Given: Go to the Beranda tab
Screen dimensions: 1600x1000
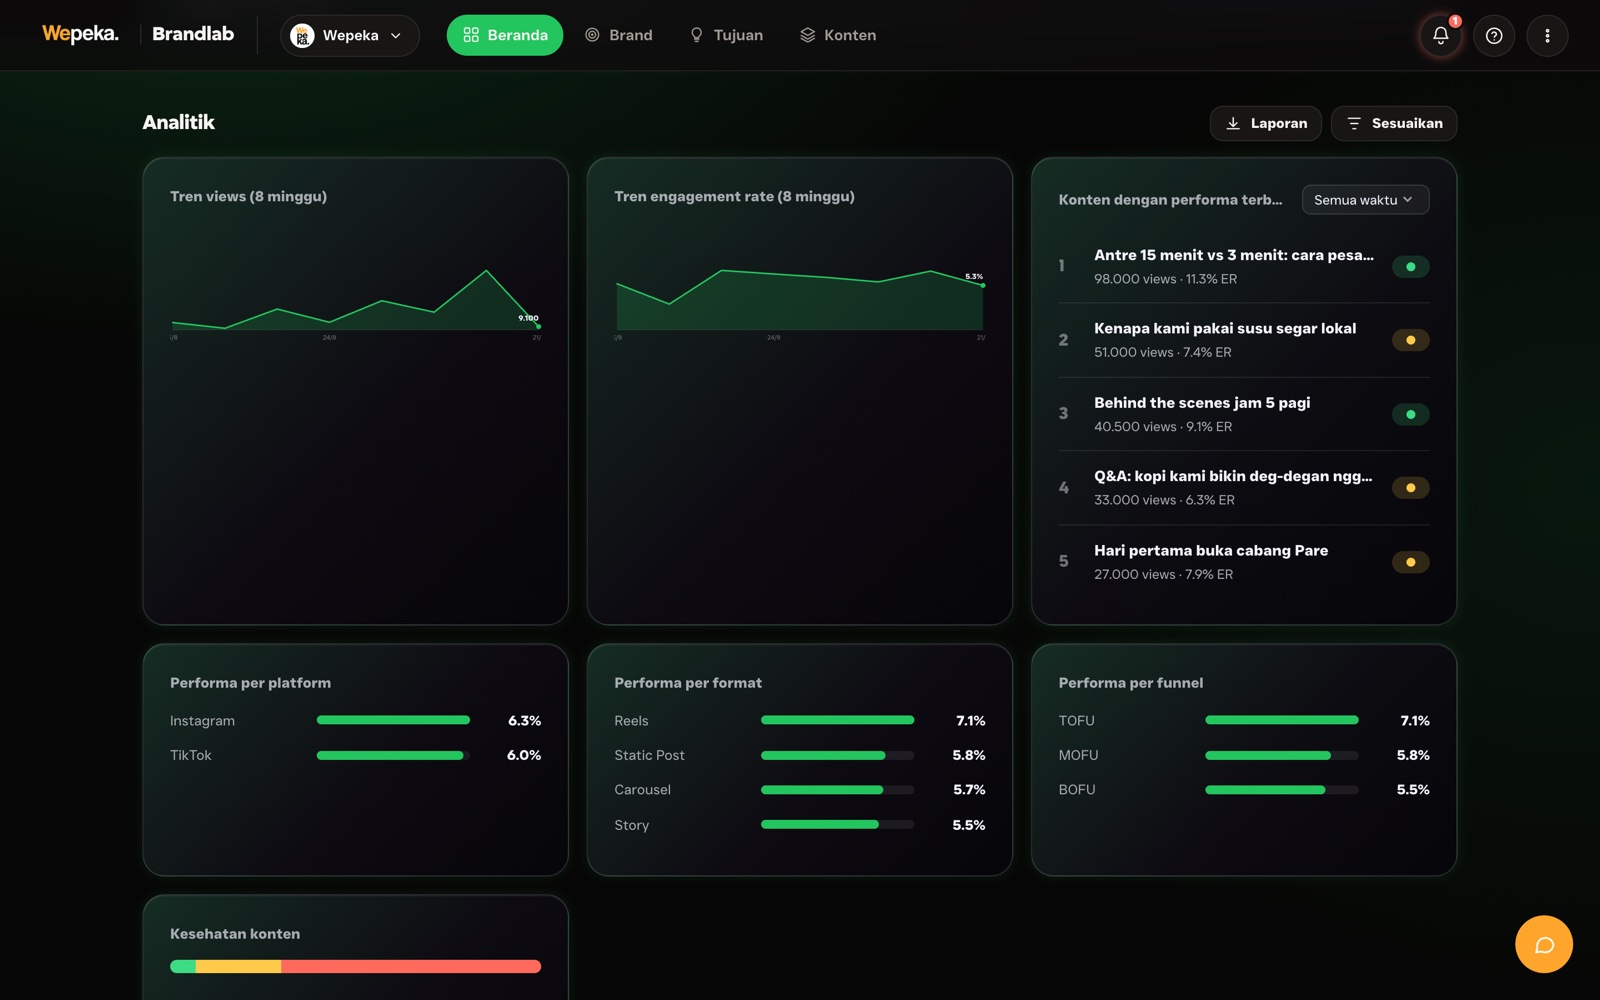Looking at the screenshot, I should point(505,35).
